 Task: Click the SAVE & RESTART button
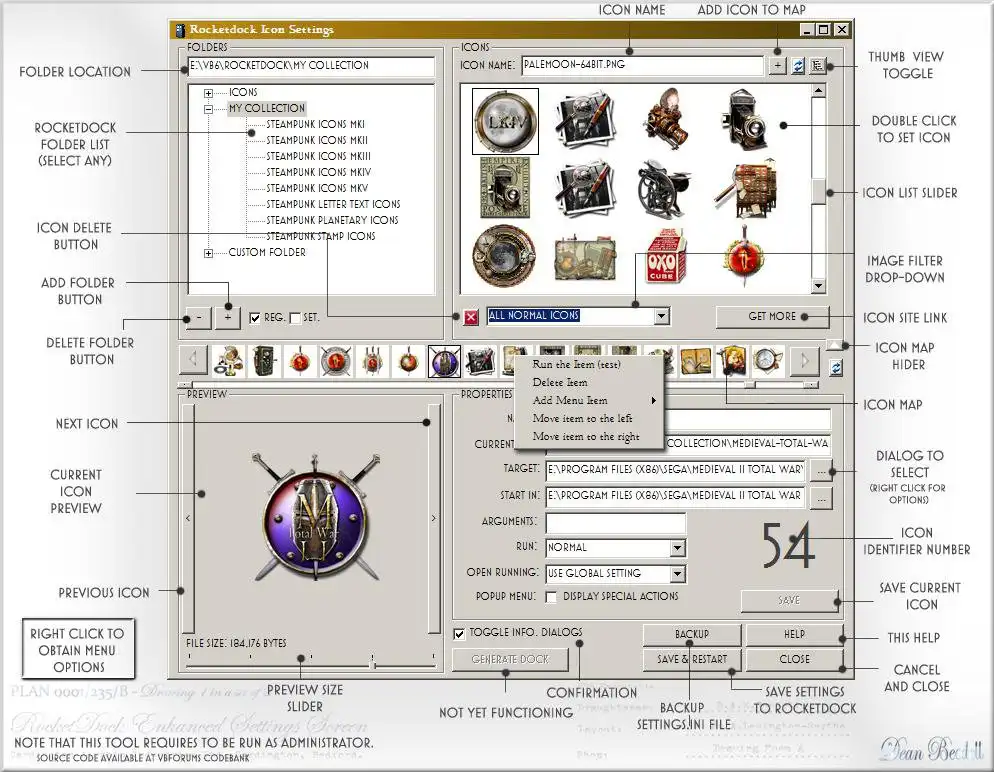point(692,659)
